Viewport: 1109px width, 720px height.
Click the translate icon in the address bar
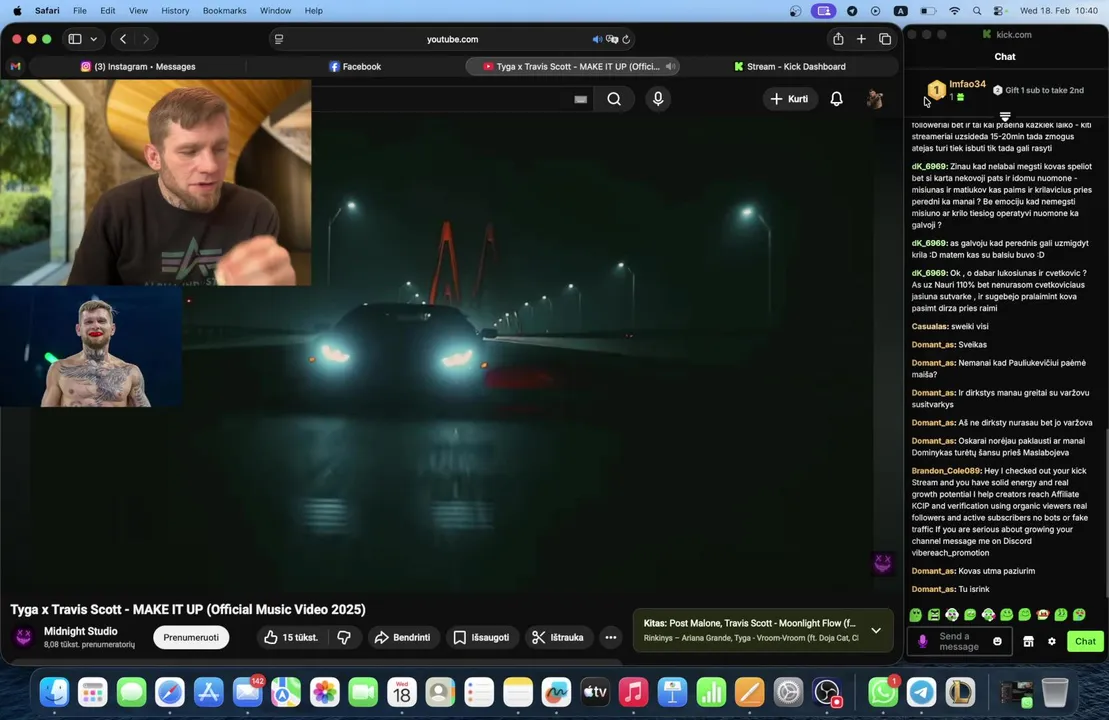coord(612,40)
